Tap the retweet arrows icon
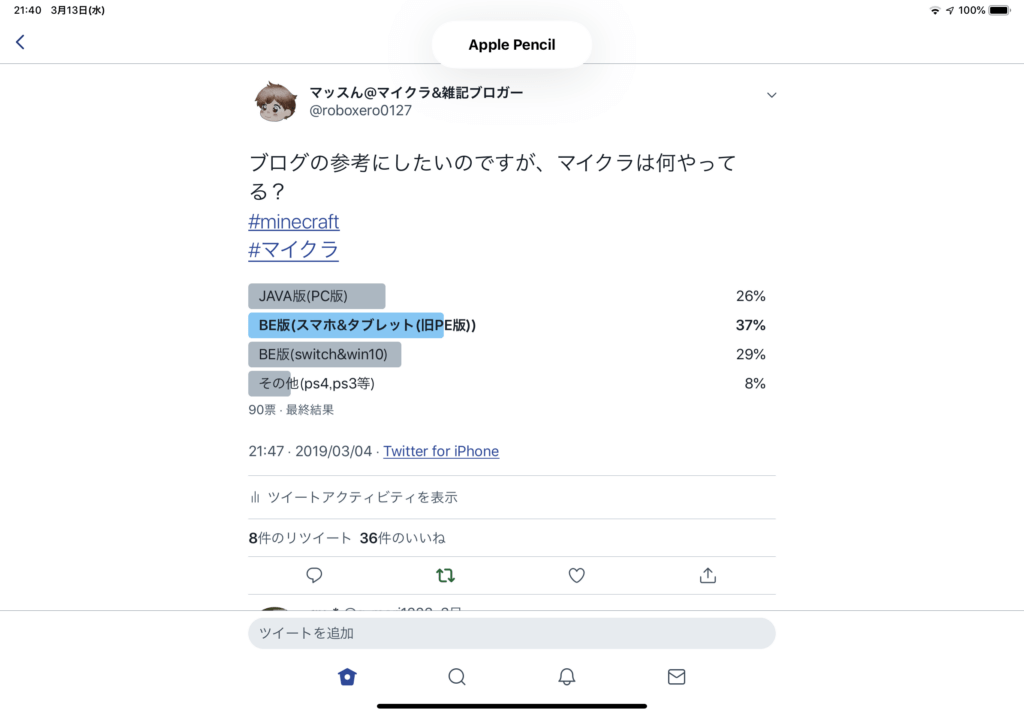1024x715 pixels. (x=445, y=575)
